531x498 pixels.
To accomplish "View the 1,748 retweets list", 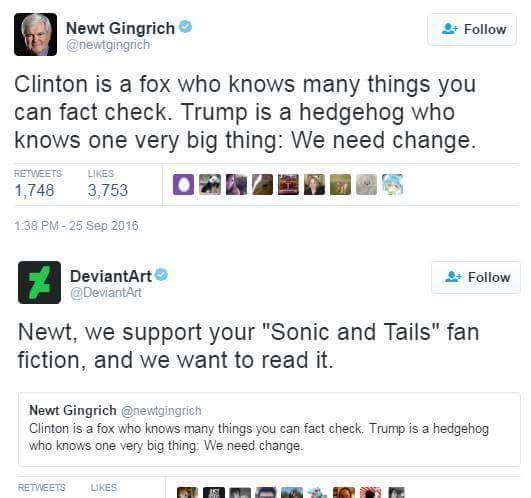I will click(x=38, y=185).
